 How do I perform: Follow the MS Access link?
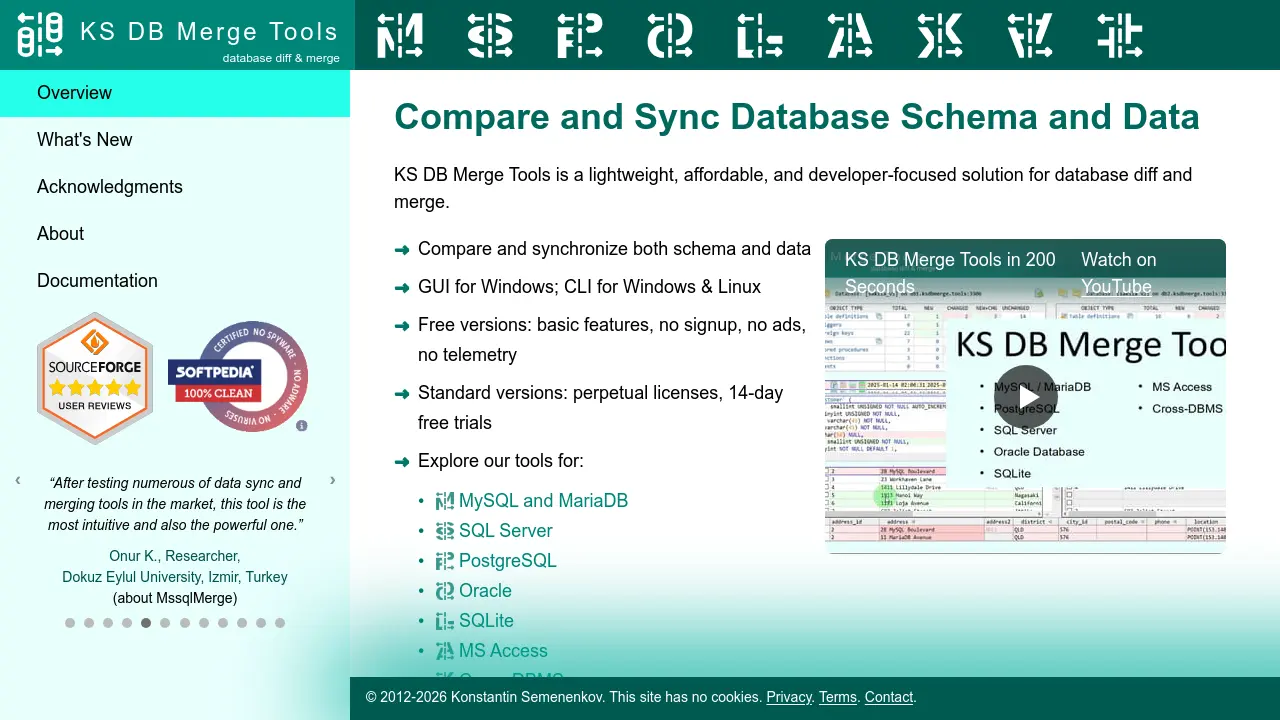point(503,651)
